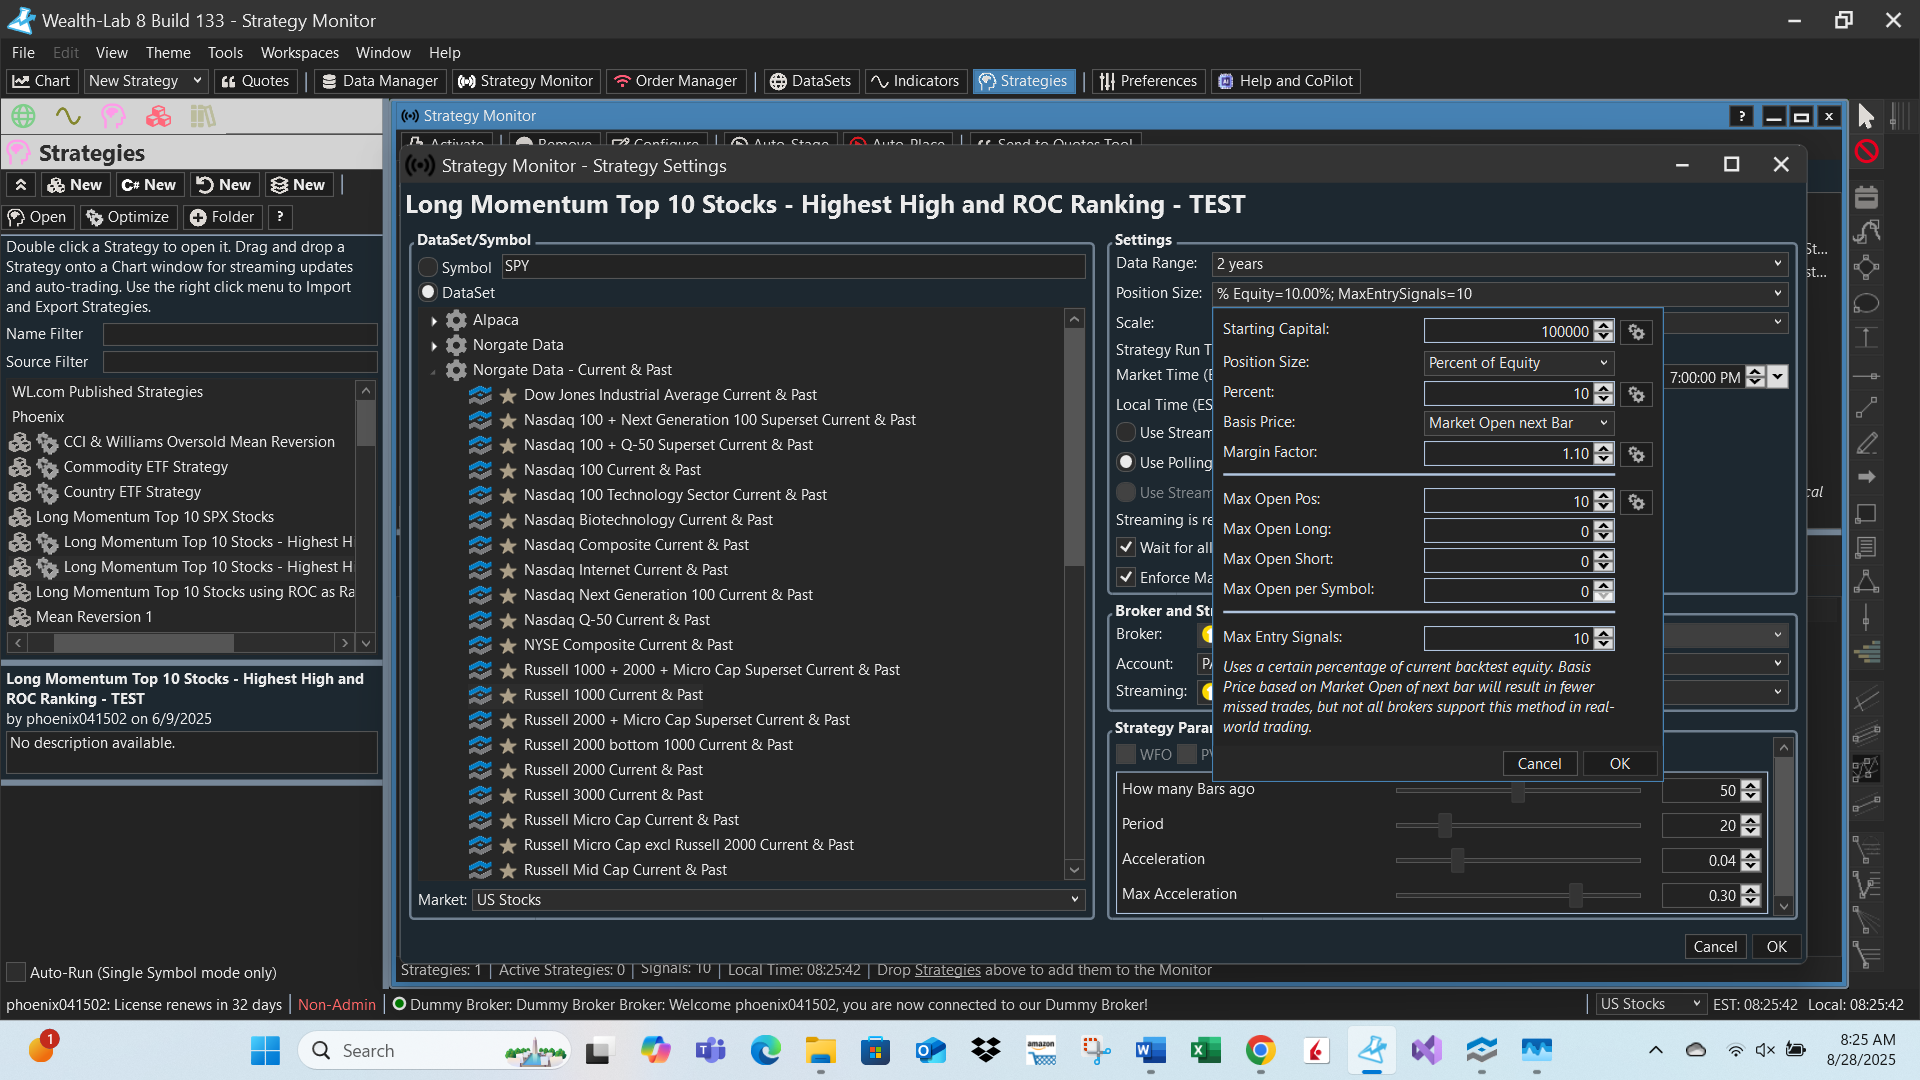Click the Optimize button in Strategies panel
Screen dimensions: 1920x1080
click(x=128, y=217)
